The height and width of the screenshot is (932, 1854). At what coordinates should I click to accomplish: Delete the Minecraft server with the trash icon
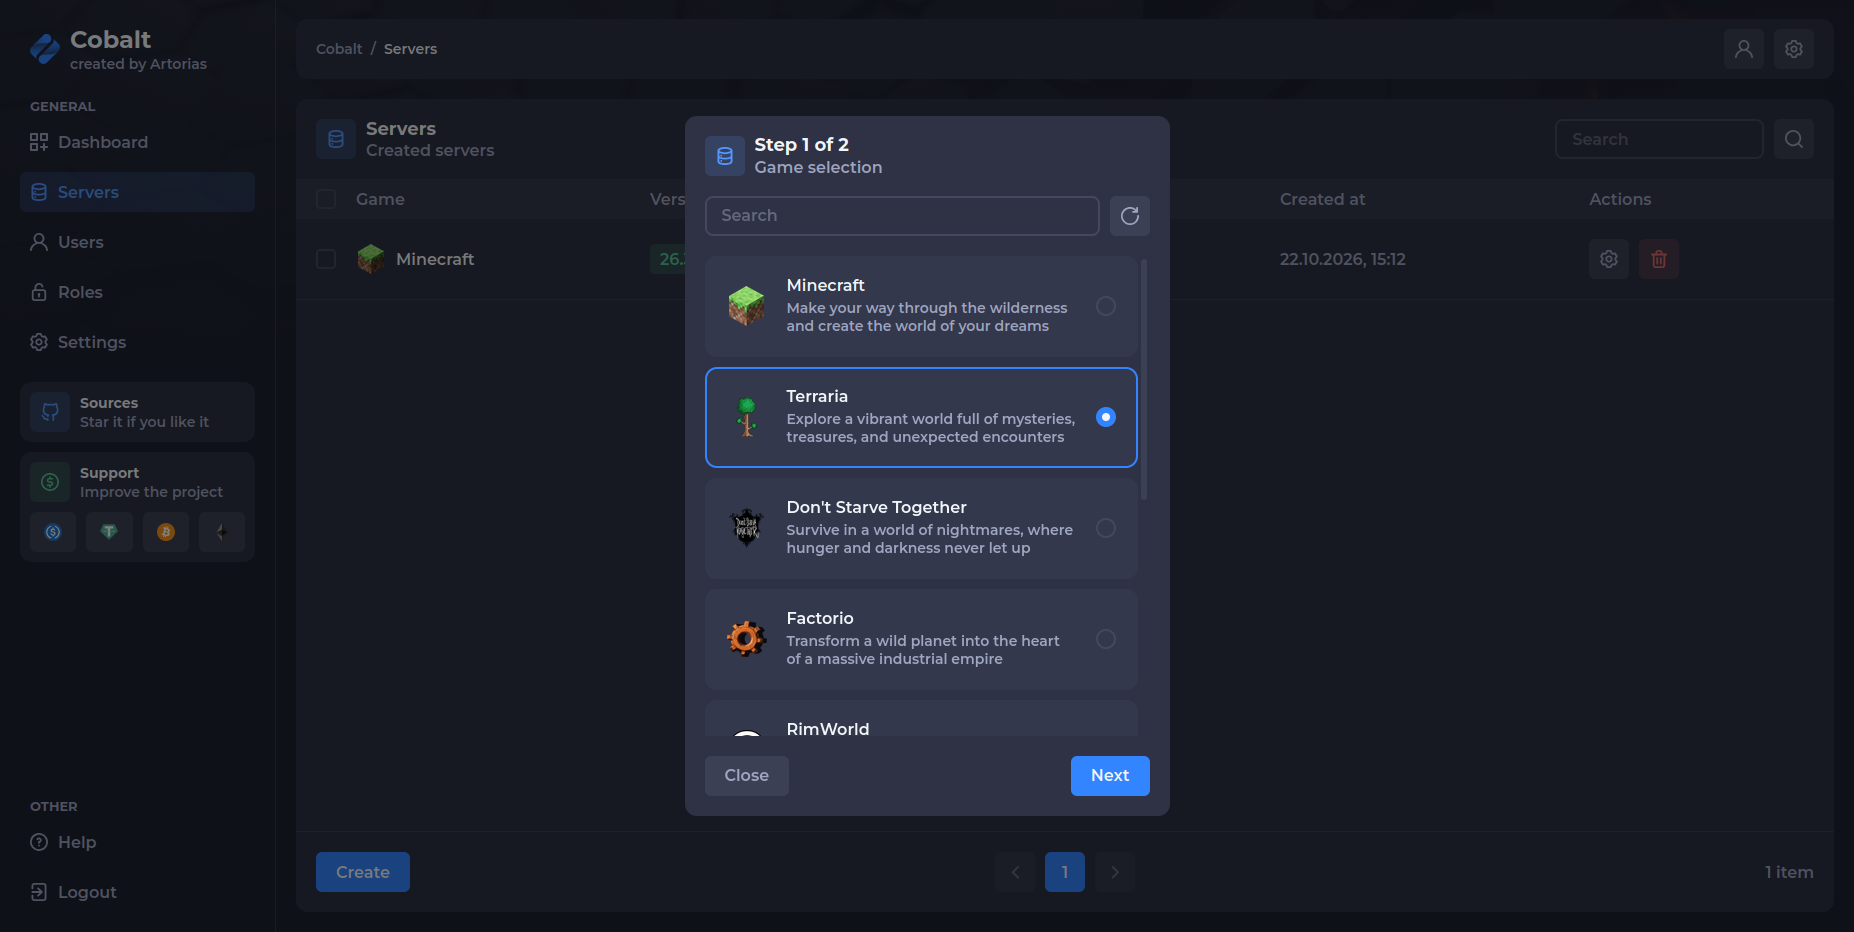pyautogui.click(x=1659, y=259)
